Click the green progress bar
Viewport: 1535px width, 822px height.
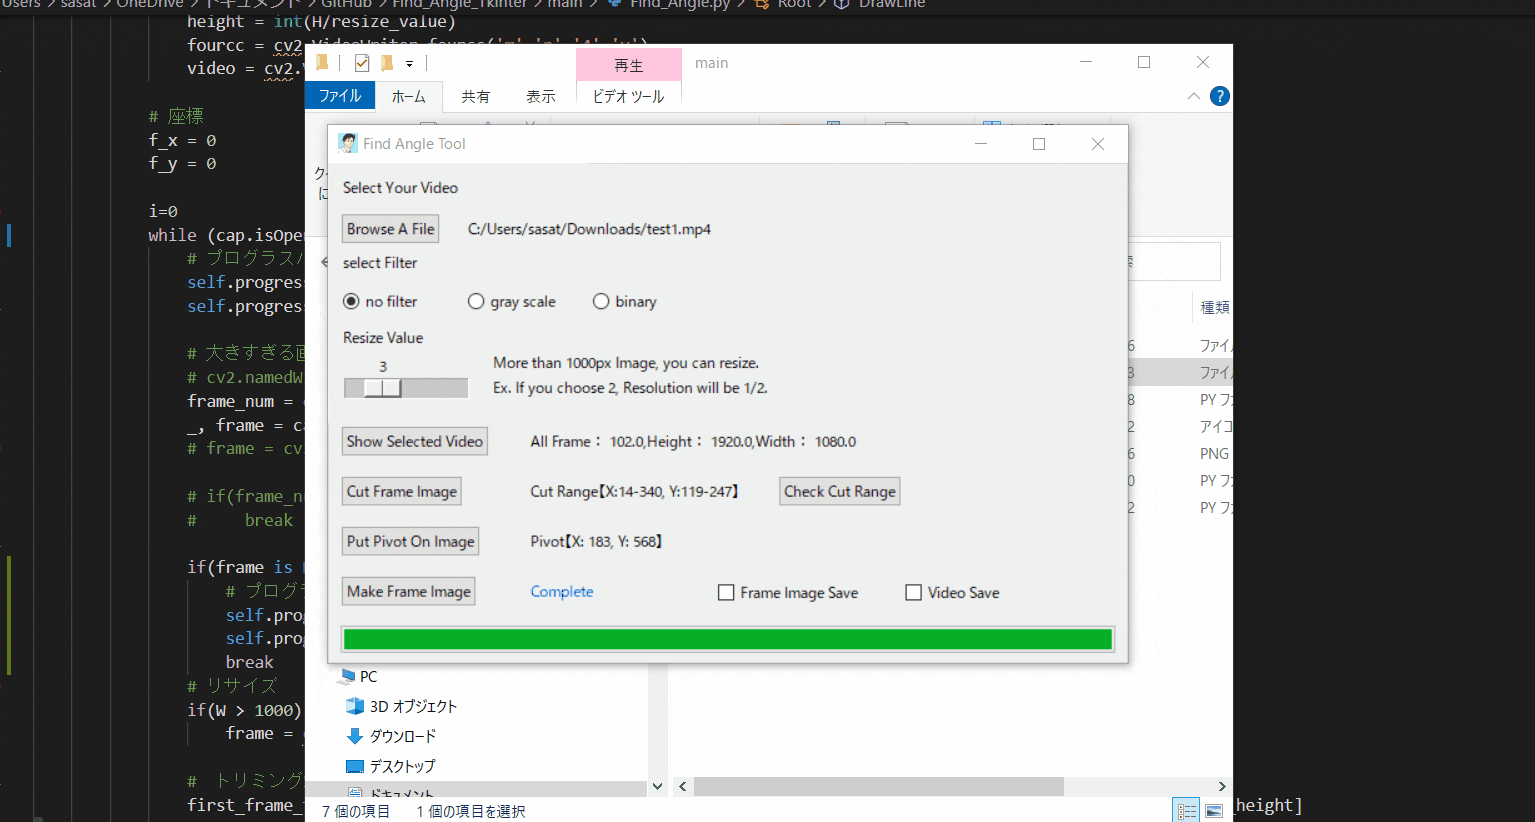pyautogui.click(x=728, y=639)
